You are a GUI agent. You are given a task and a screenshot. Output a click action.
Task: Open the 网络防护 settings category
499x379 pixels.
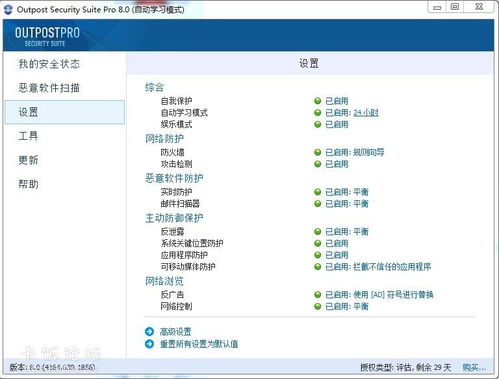coord(164,138)
